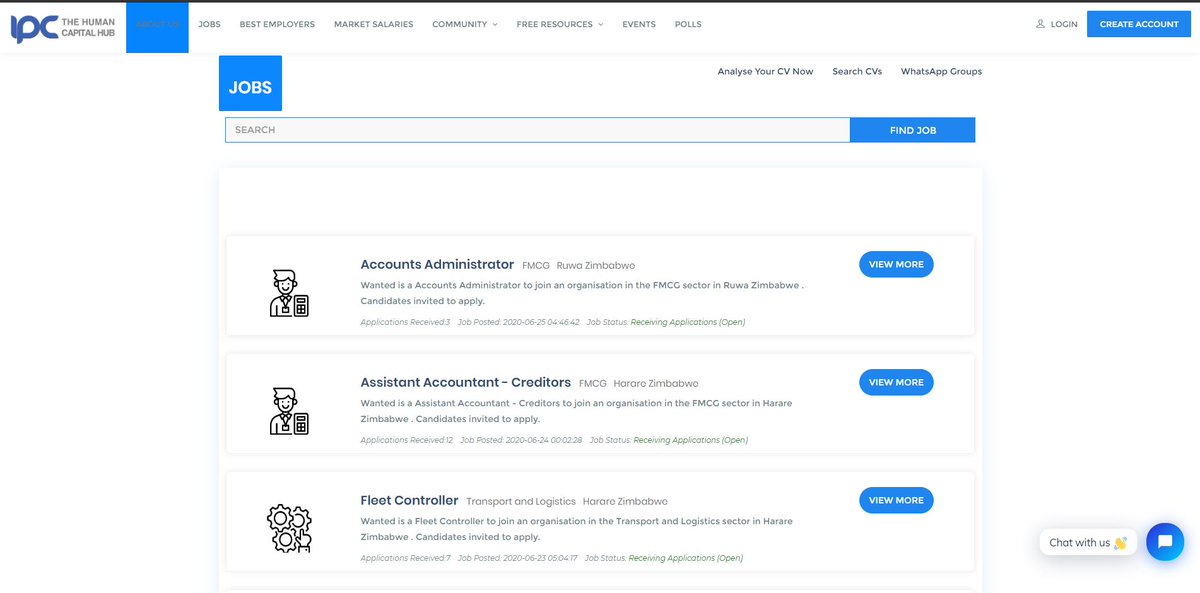This screenshot has width=1200, height=593.
Task: Select Market Salaries in the navbar
Action: [x=373, y=24]
